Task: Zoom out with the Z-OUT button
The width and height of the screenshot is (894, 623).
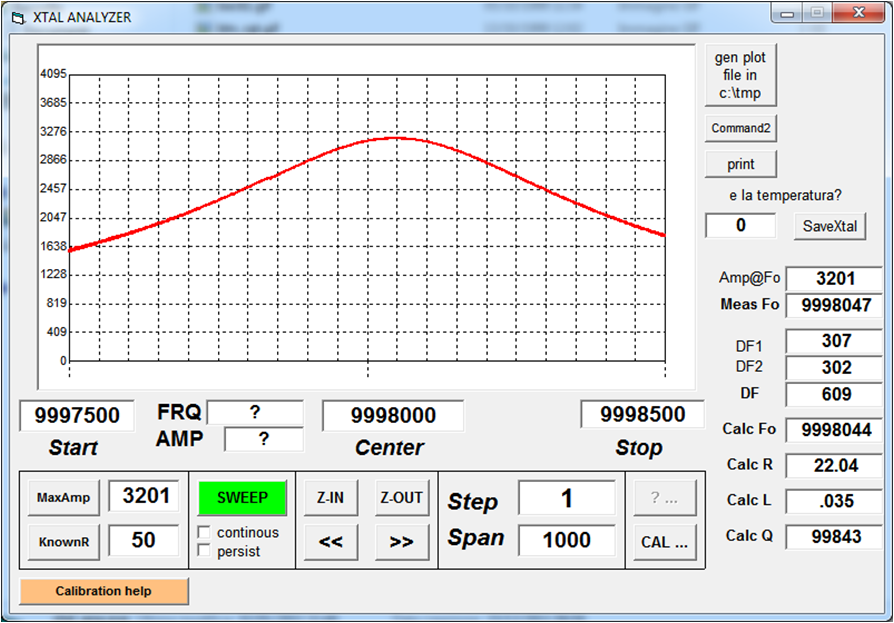Action: 401,498
